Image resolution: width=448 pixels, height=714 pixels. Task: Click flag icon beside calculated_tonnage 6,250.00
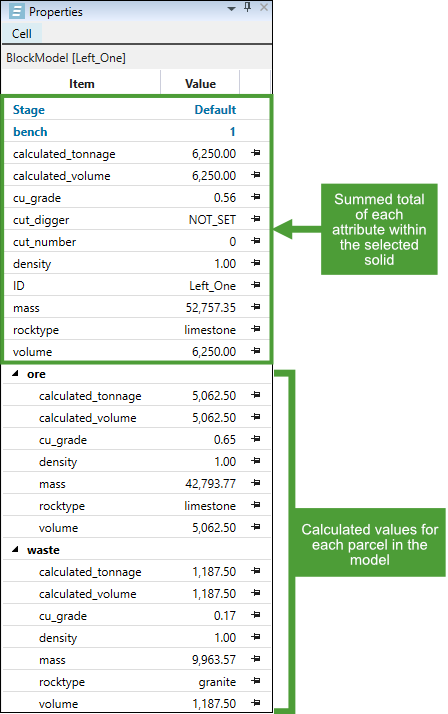coord(256,153)
